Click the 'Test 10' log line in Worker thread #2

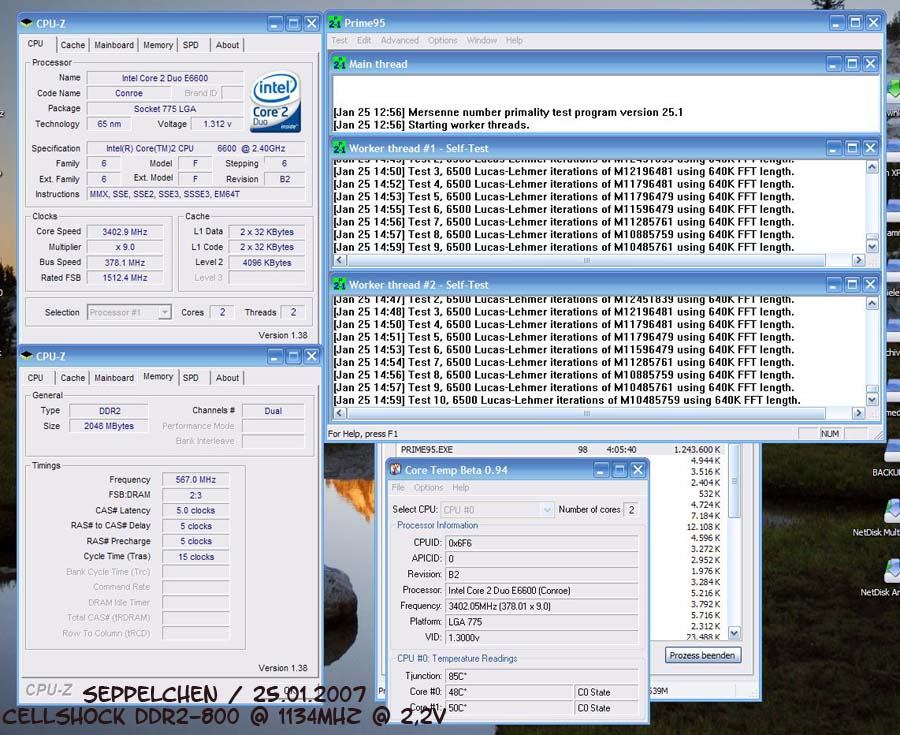[x=567, y=400]
